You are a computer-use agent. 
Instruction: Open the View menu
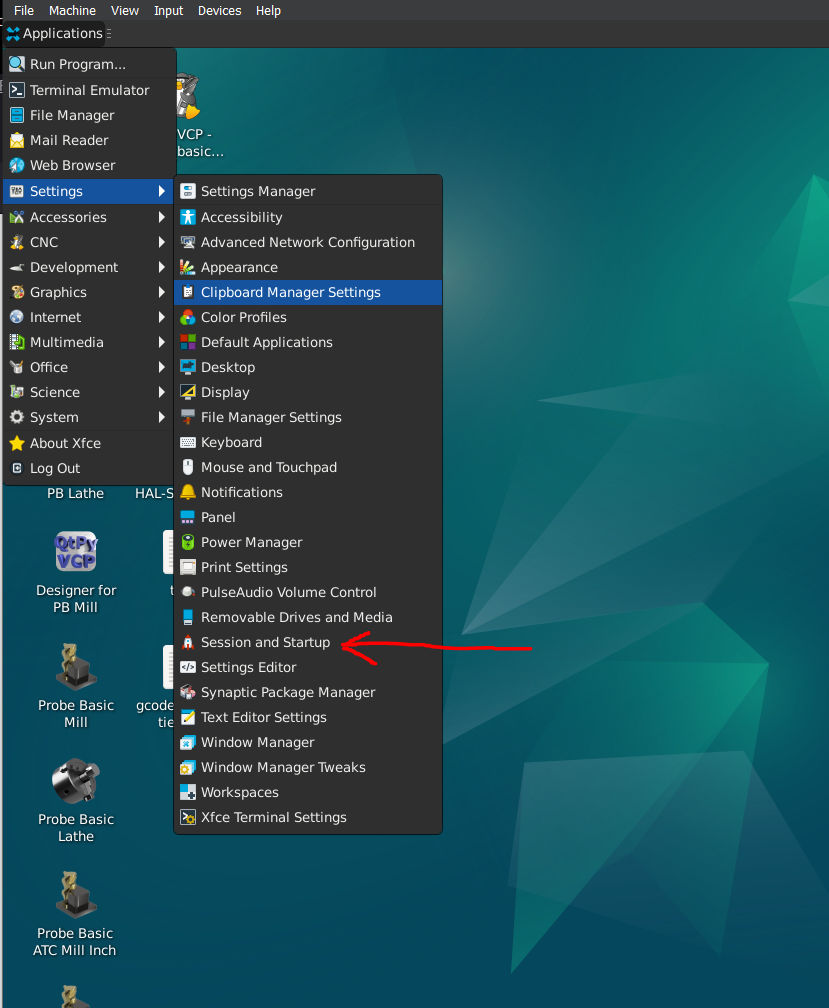click(124, 10)
